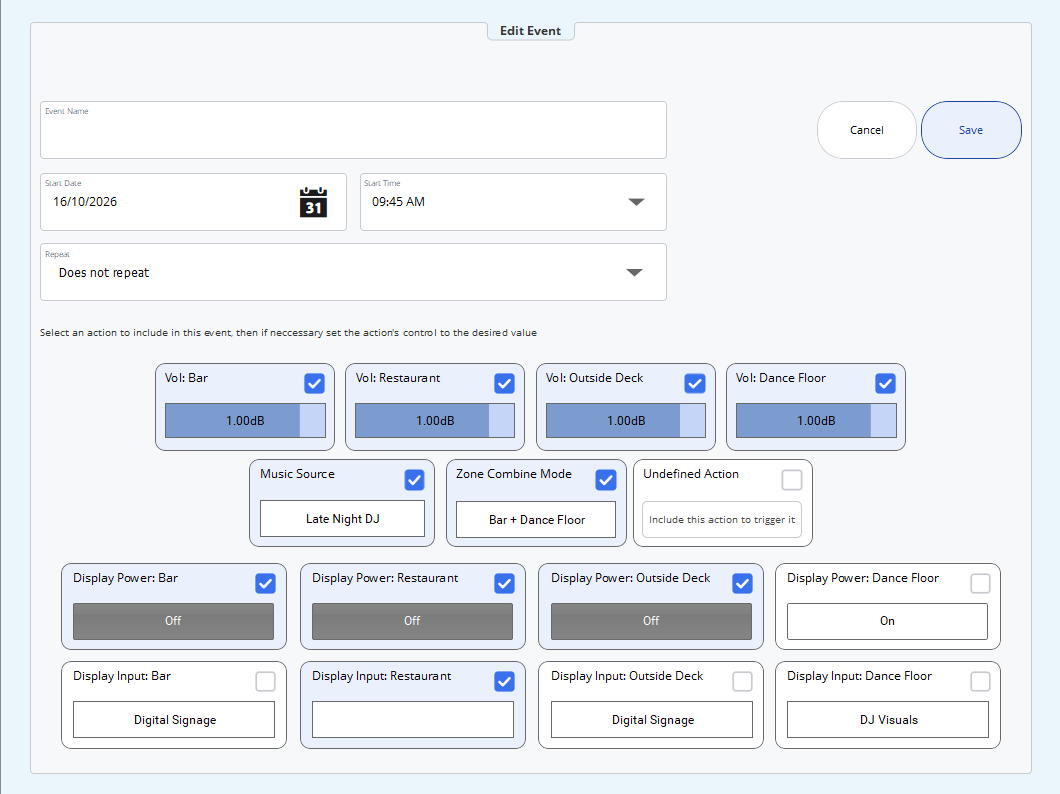The height and width of the screenshot is (794, 1060).
Task: Toggle Display Power: Outside Deck Off button
Action: click(x=651, y=621)
